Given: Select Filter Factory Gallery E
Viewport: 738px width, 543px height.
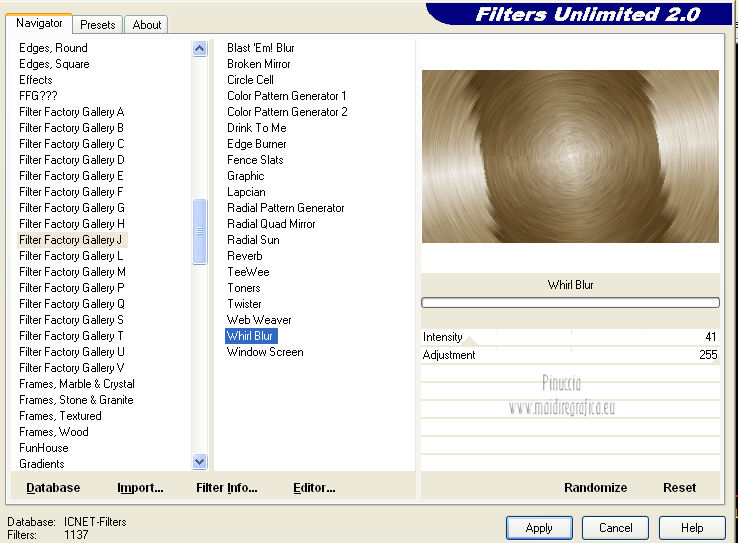Looking at the screenshot, I should pos(72,176).
